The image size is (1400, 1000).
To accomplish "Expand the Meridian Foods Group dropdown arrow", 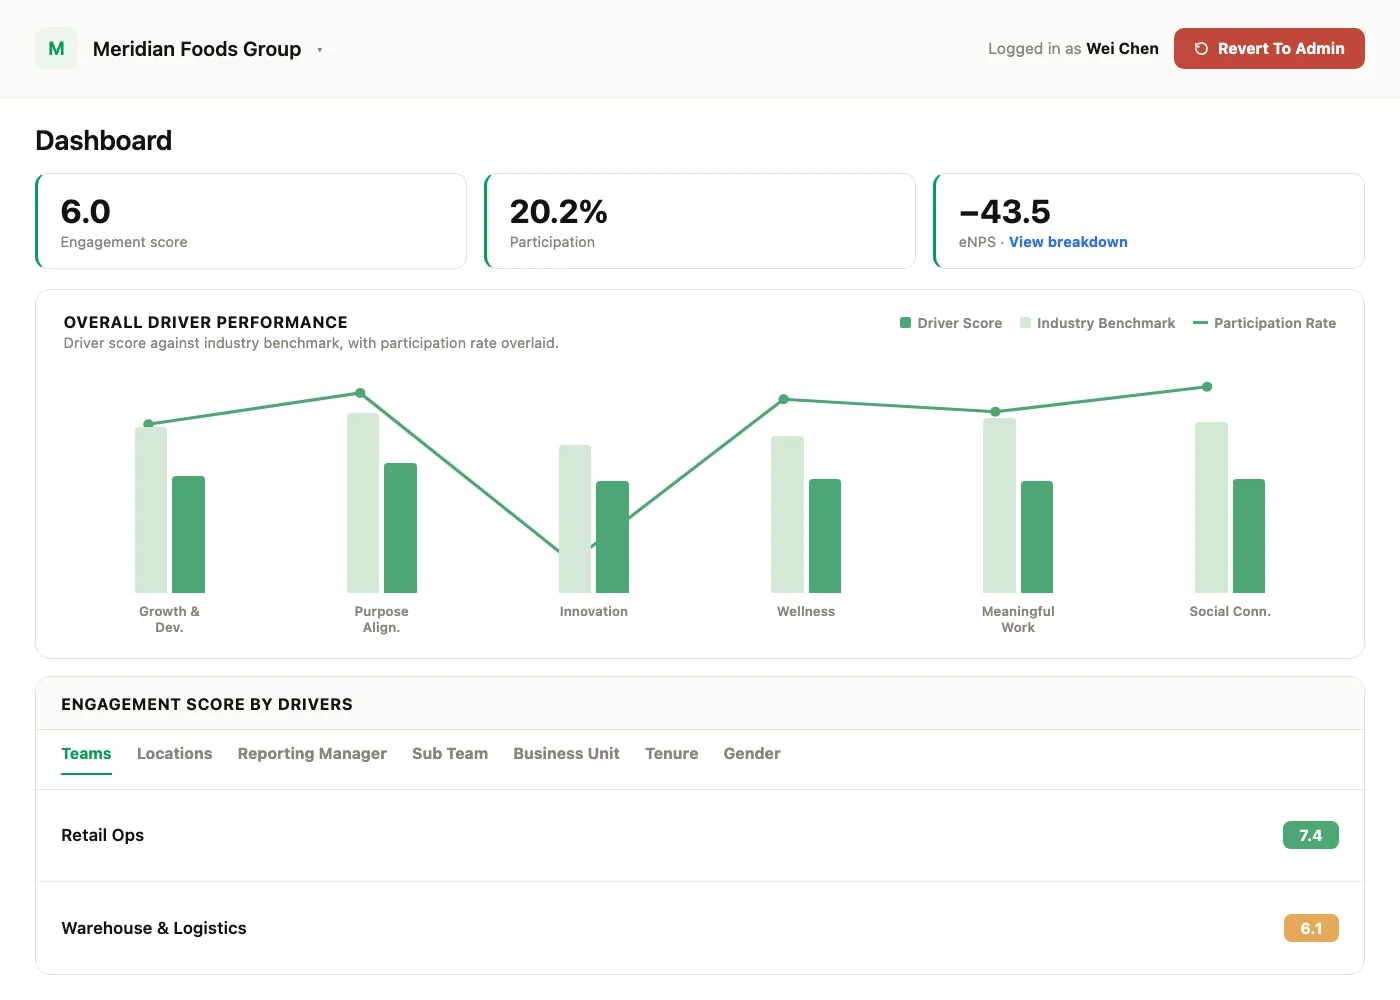I will 320,50.
